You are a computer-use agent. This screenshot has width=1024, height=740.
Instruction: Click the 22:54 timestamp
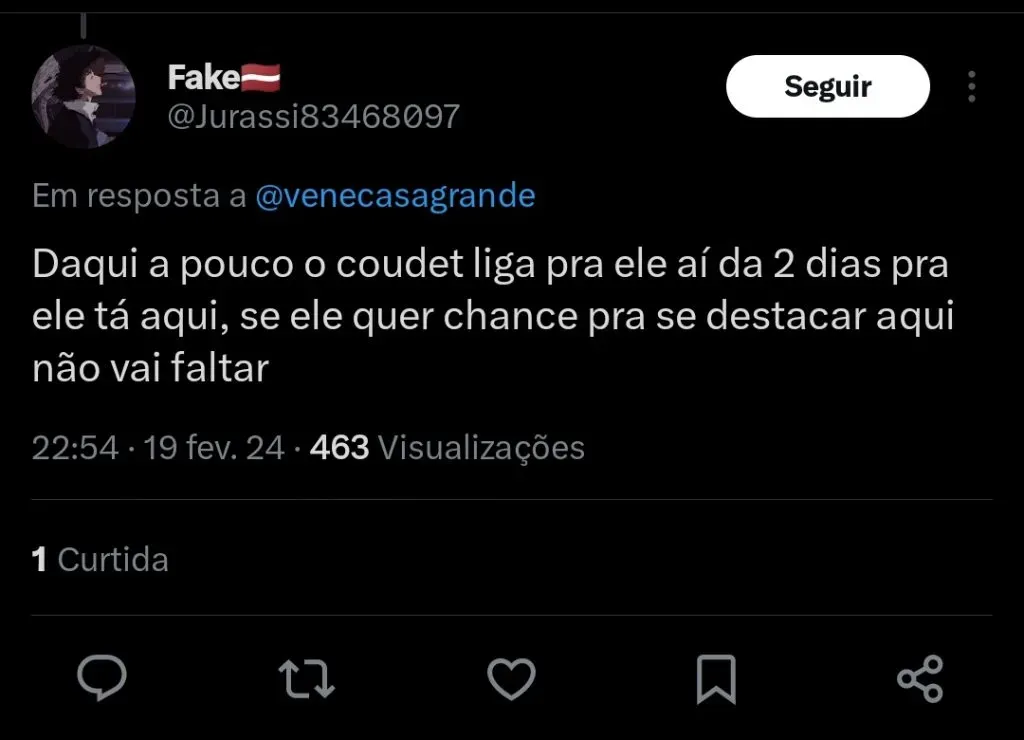(x=76, y=447)
